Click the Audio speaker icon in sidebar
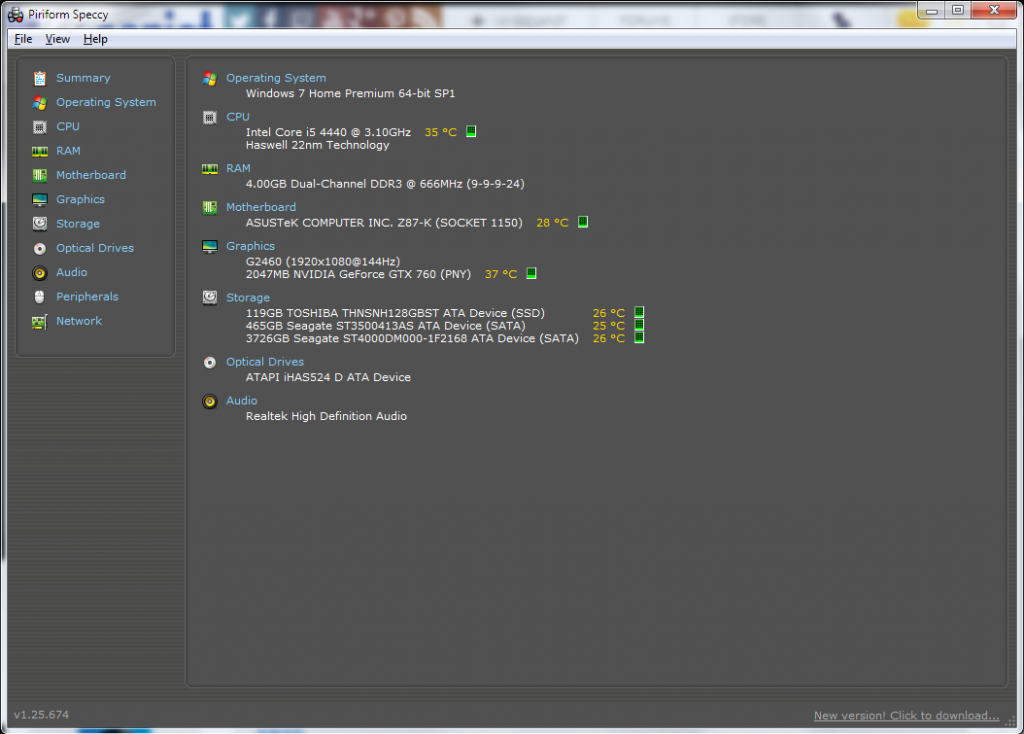The image size is (1024, 734). point(40,273)
